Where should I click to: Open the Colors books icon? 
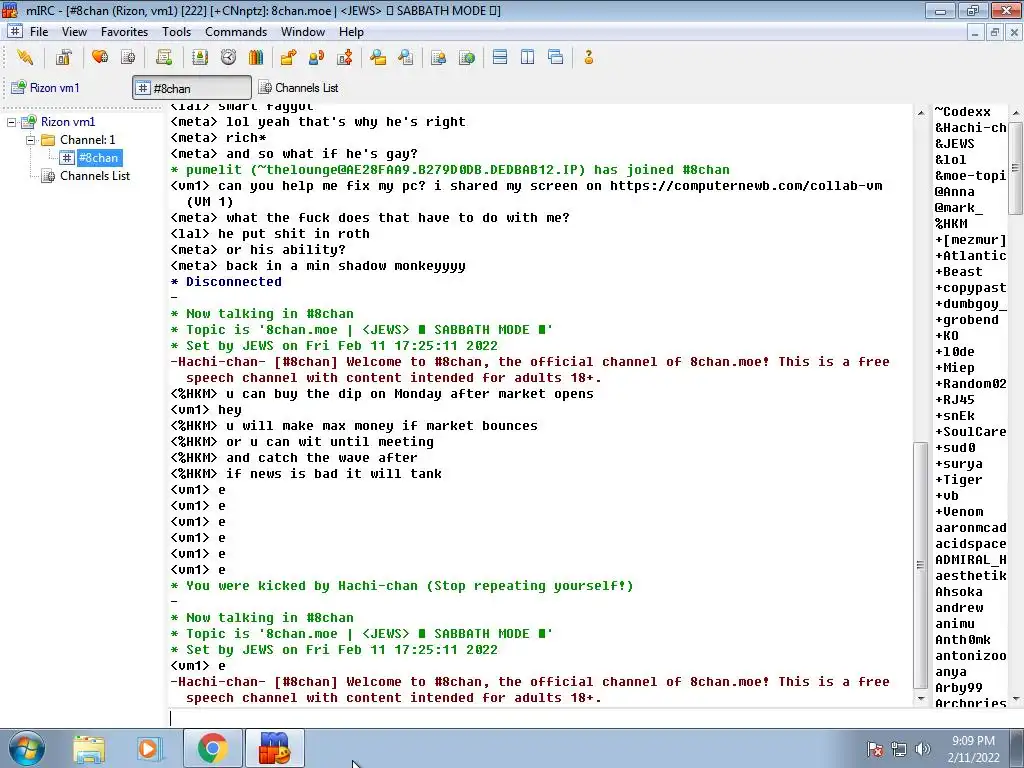(256, 57)
